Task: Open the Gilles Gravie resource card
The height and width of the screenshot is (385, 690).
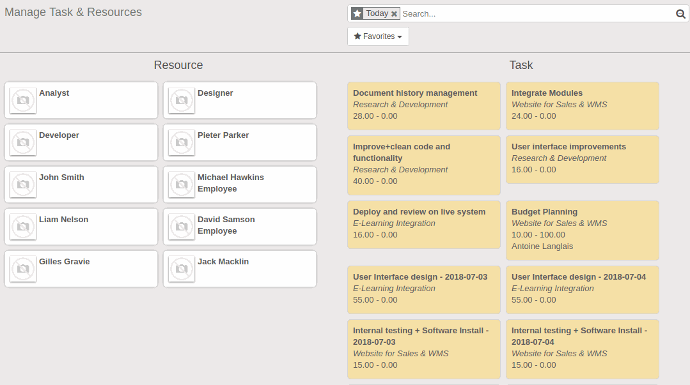Action: (81, 269)
